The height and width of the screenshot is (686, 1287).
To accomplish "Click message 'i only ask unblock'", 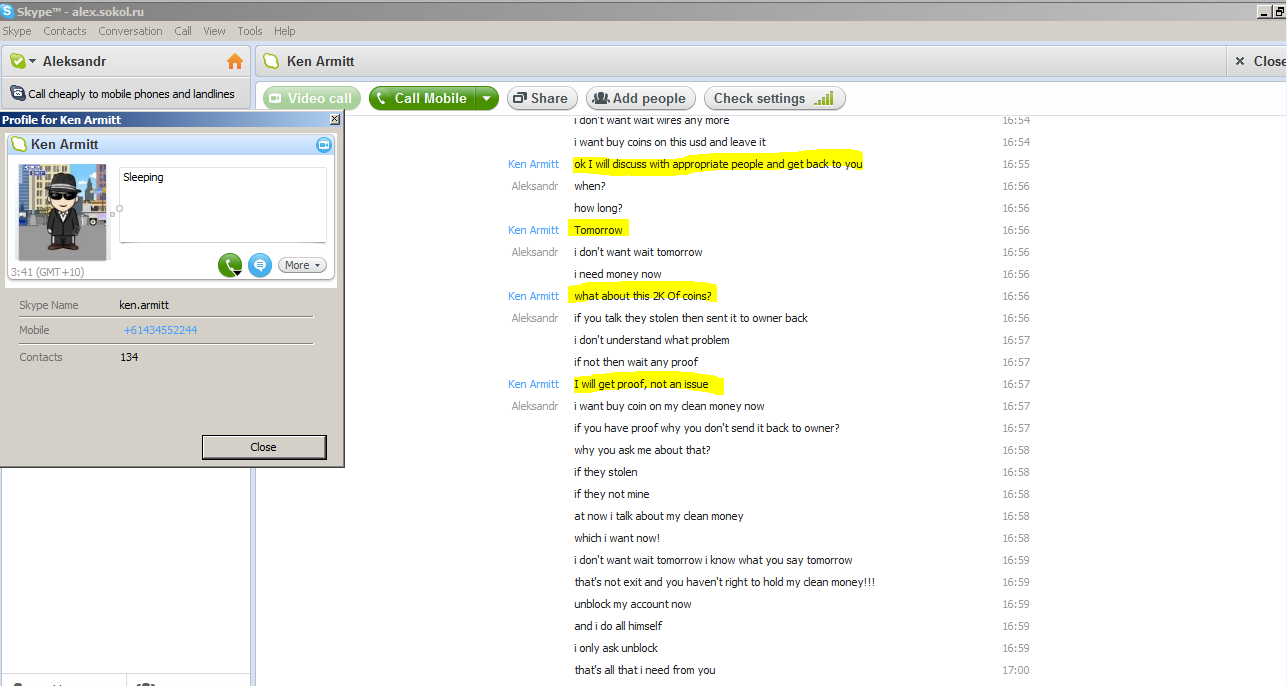I will 616,648.
